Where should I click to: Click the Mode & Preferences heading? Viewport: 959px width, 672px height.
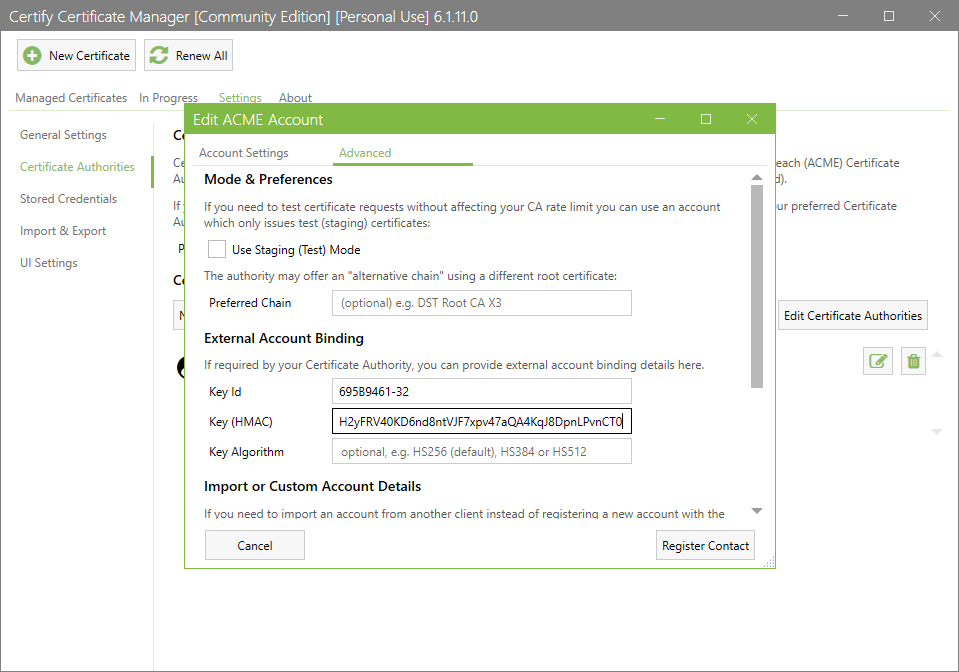[x=268, y=179]
